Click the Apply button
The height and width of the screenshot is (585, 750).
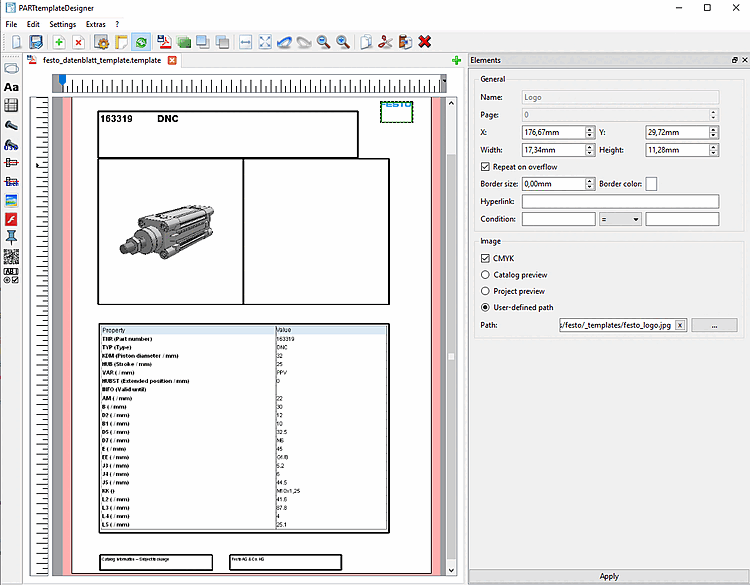pos(609,577)
